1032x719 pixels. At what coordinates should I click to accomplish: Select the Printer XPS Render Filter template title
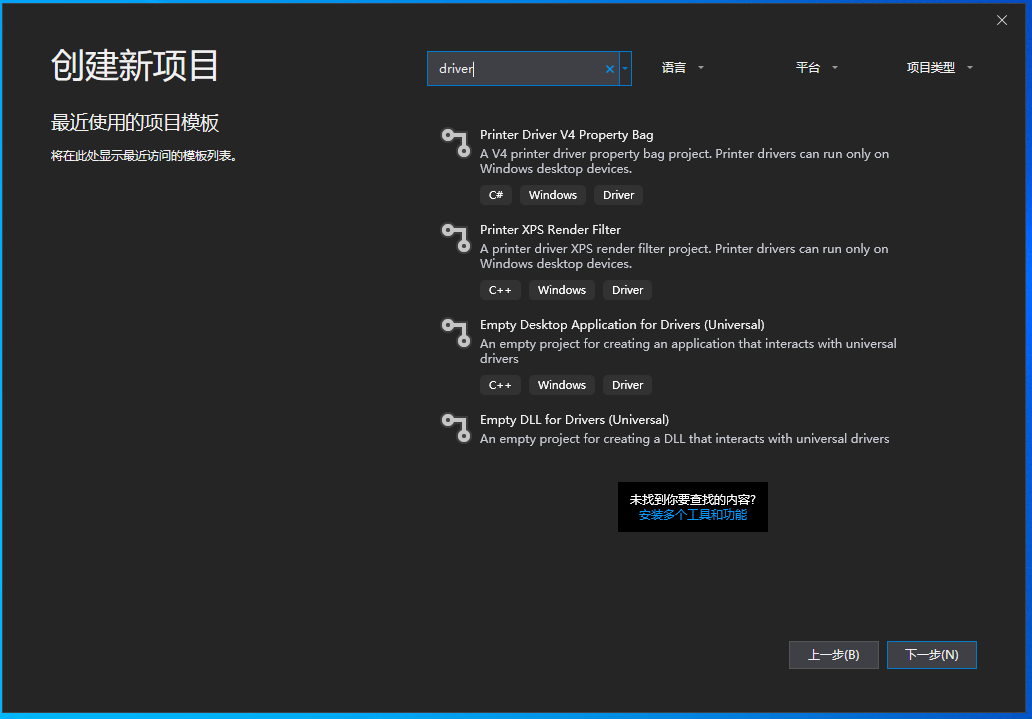550,229
